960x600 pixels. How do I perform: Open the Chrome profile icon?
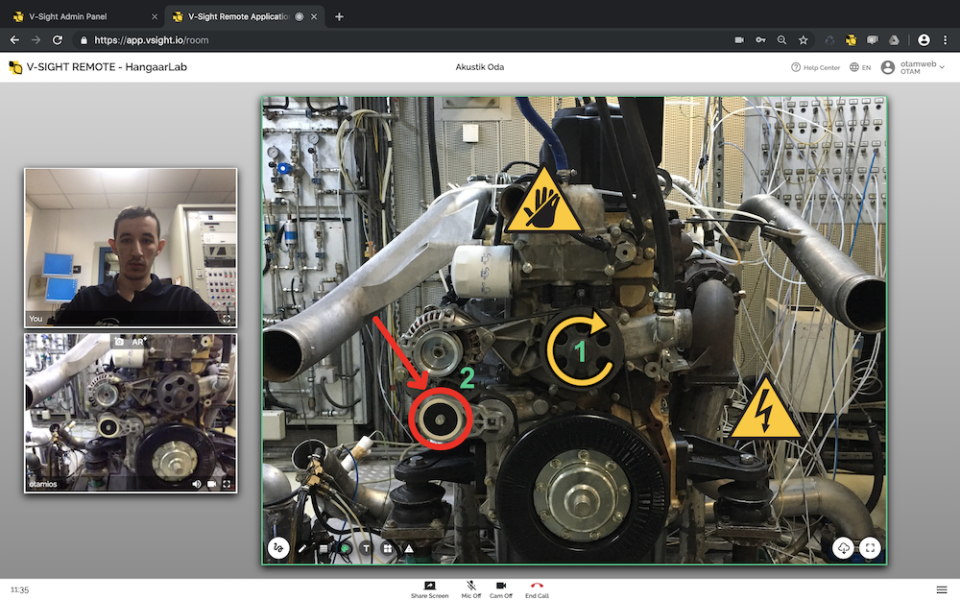coord(924,40)
